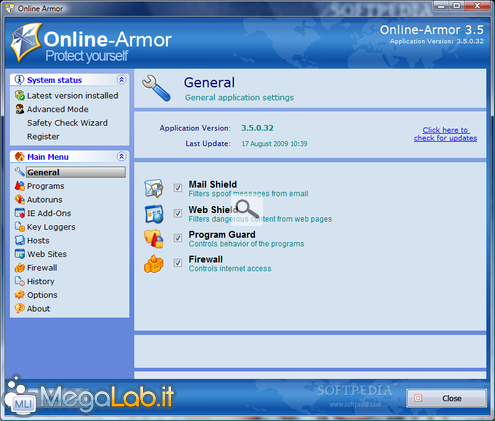The width and height of the screenshot is (495, 421).
Task: Click the History menu icon
Action: point(20,281)
